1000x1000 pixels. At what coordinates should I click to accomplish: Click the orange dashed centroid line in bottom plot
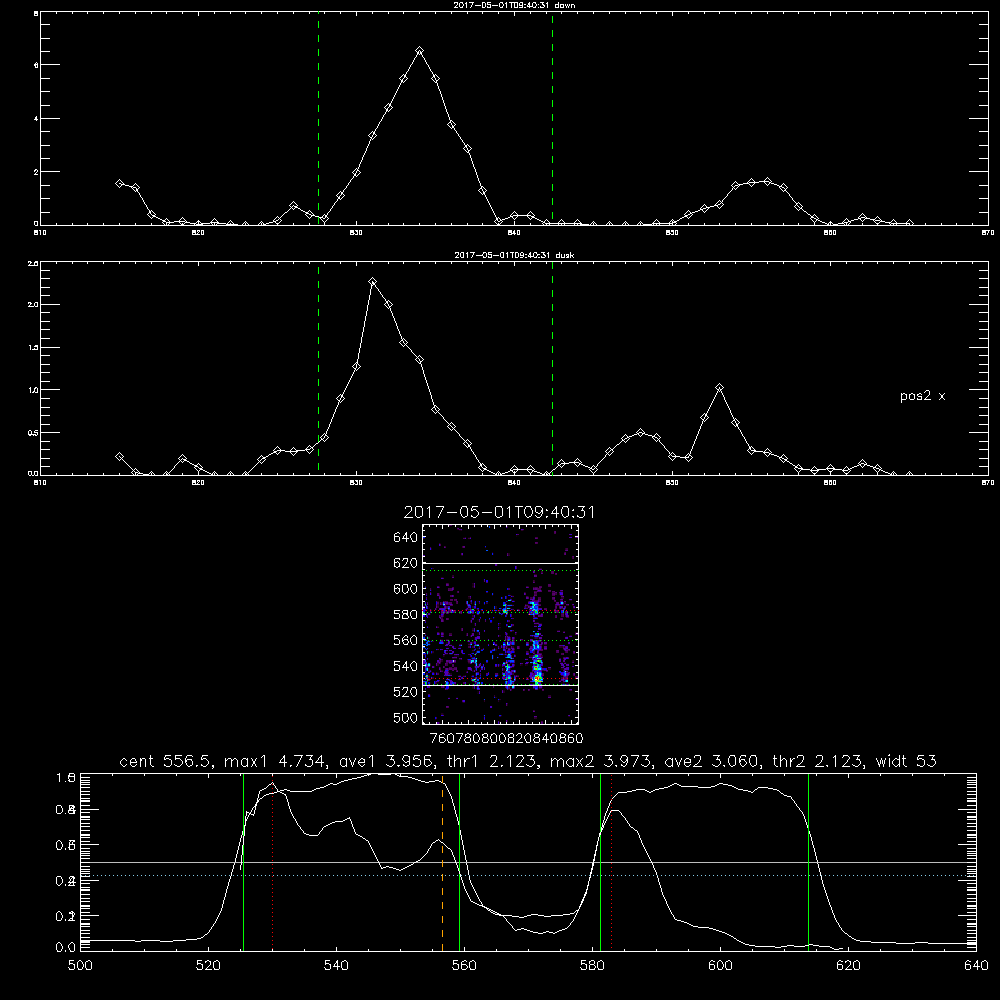pos(443,862)
